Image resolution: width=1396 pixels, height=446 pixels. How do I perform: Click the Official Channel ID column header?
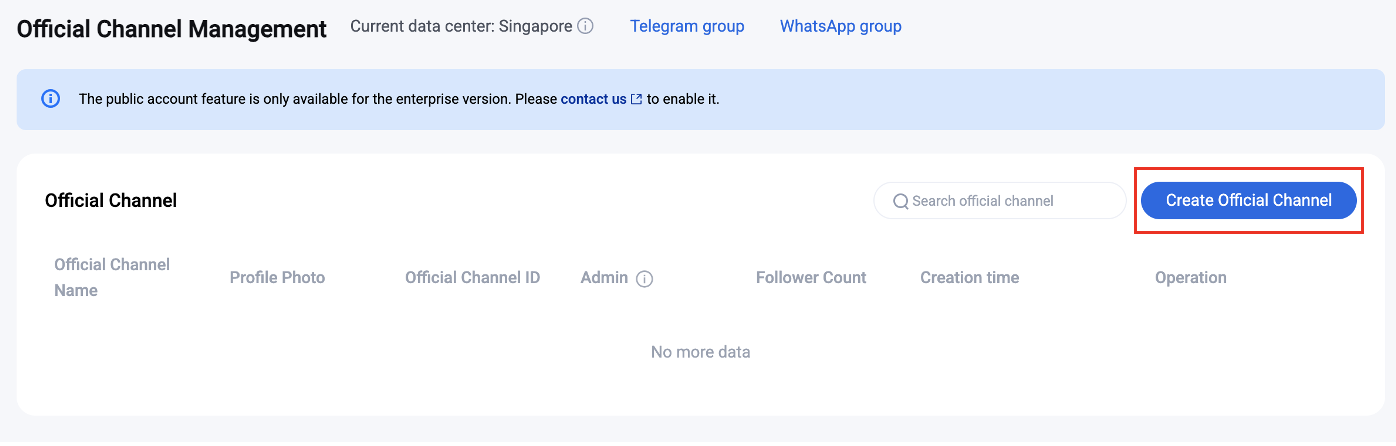pos(472,278)
